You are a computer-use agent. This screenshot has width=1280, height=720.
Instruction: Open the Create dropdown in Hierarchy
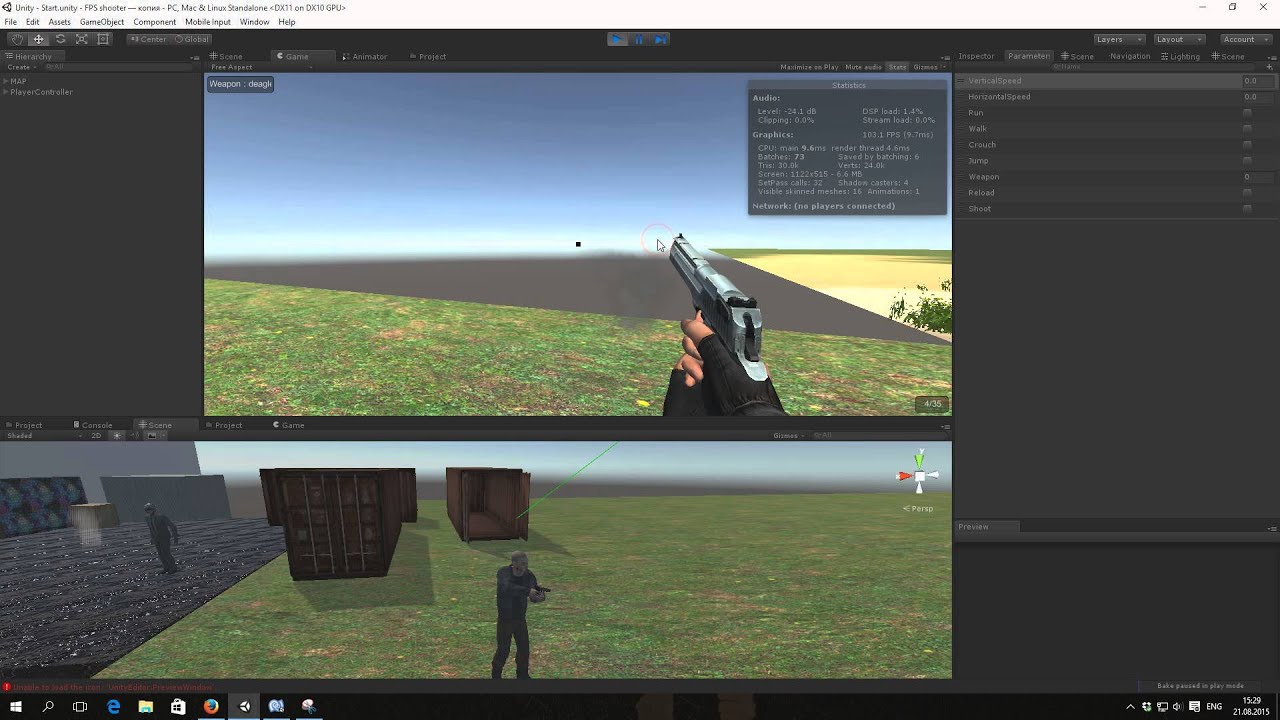(20, 67)
